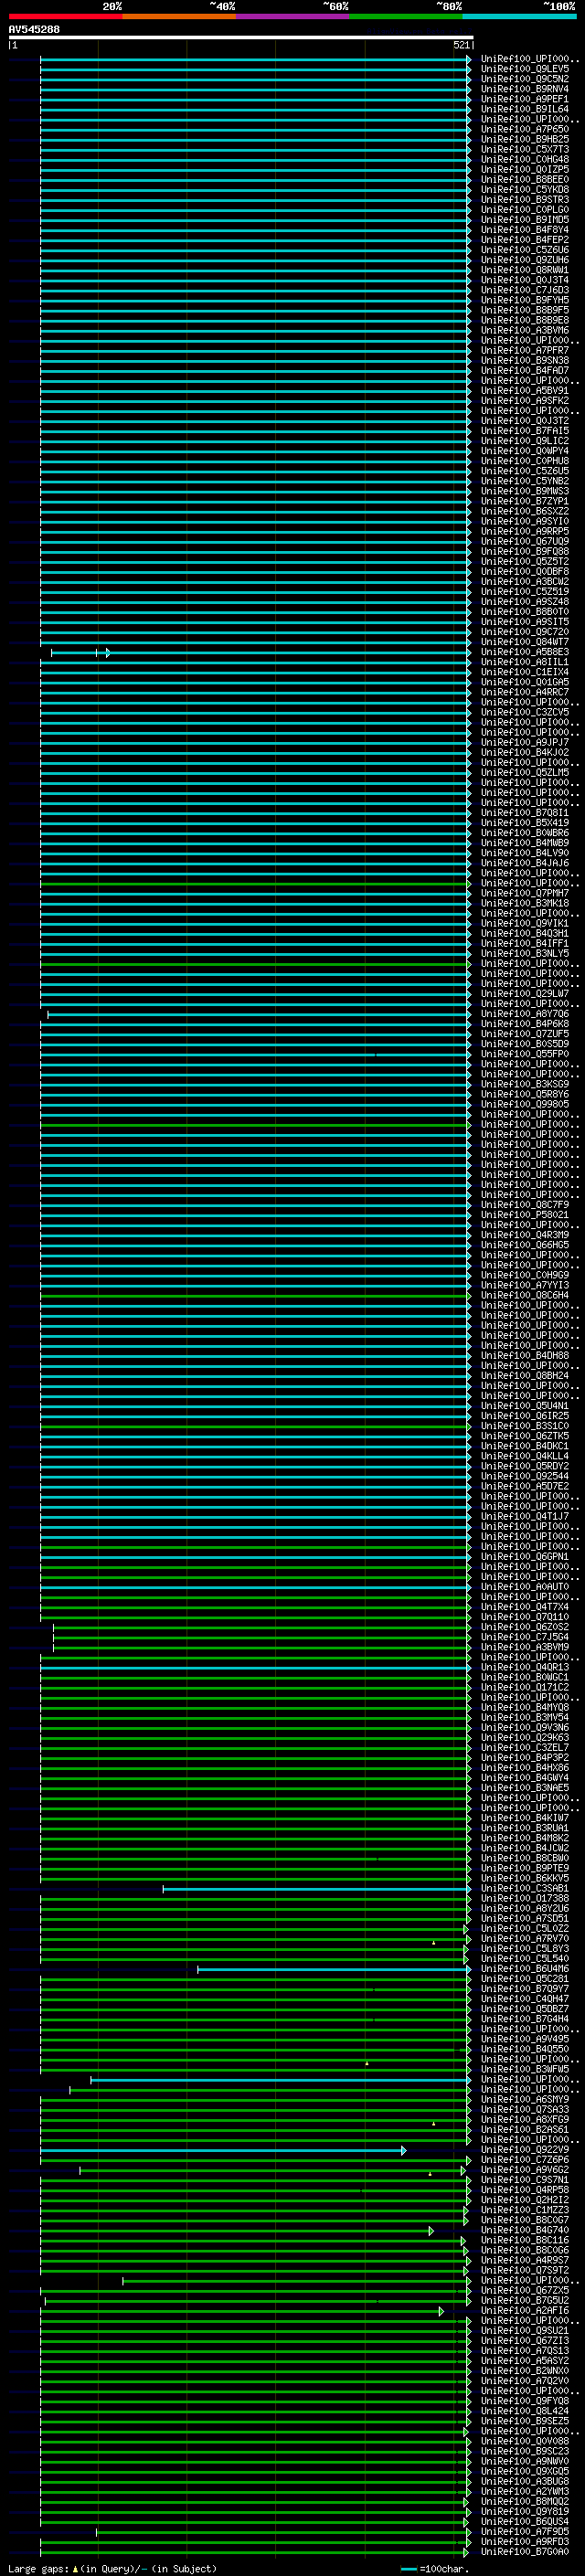
Task: Click the white query sequence ruler bar
Action: point(240,37)
